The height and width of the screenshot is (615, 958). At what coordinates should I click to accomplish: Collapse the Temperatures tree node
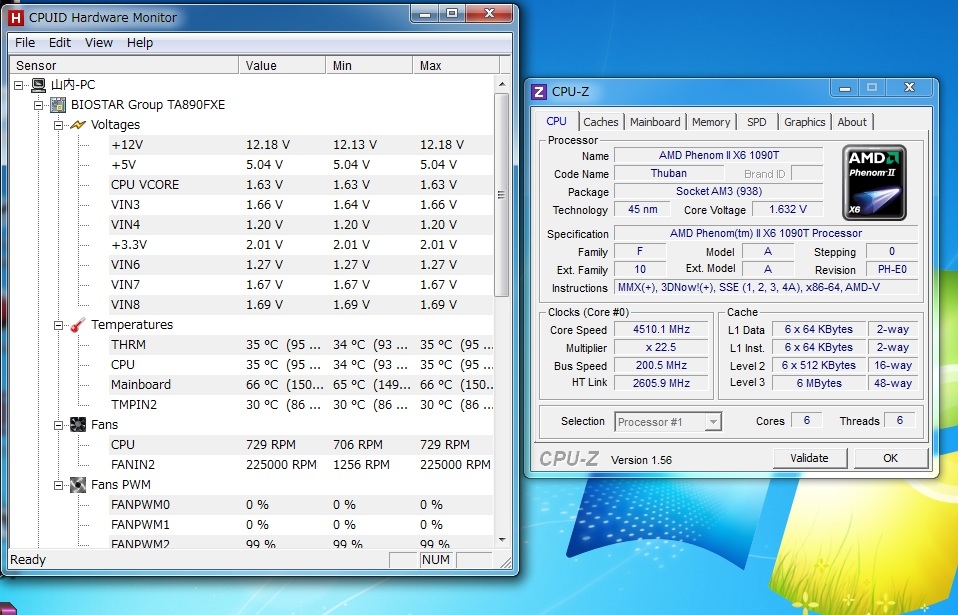59,325
